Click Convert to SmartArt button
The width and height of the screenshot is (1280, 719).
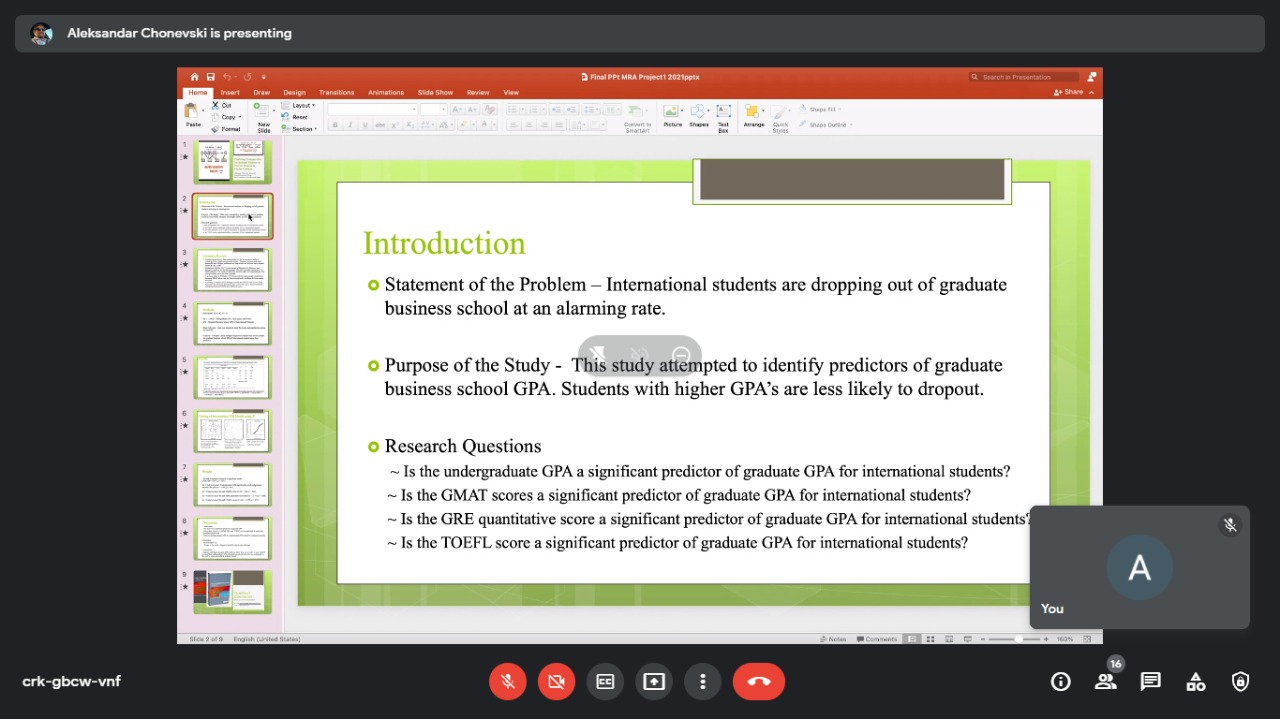[x=638, y=118]
